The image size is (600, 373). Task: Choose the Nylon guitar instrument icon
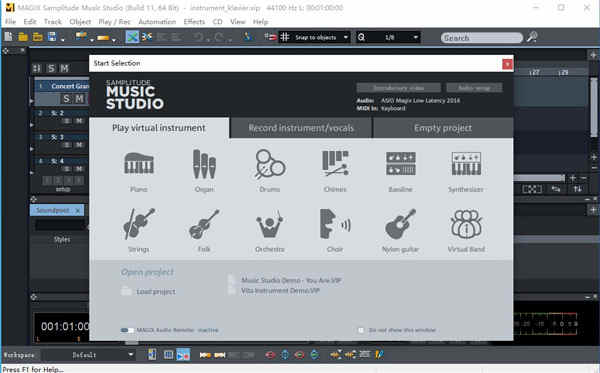point(401,224)
